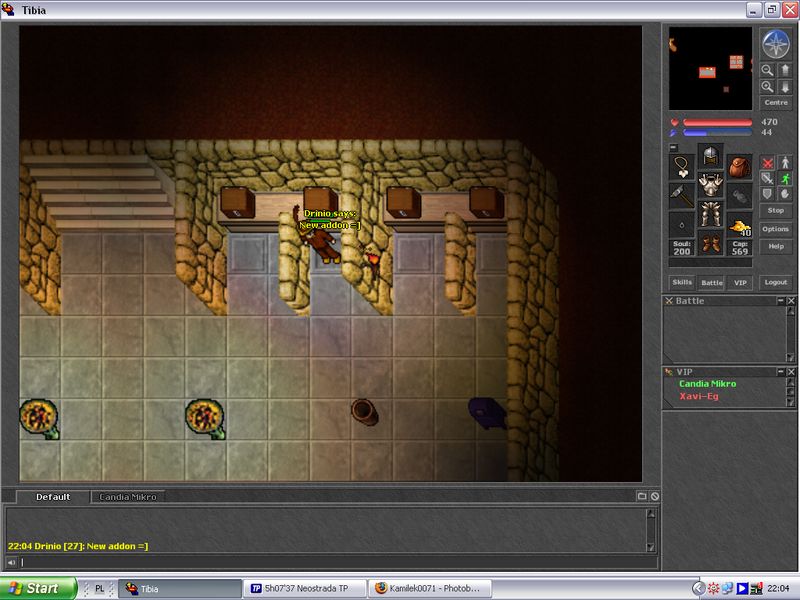Viewport: 800px width, 600px height.
Task: Click the Cap 569 indicator
Action: click(740, 248)
